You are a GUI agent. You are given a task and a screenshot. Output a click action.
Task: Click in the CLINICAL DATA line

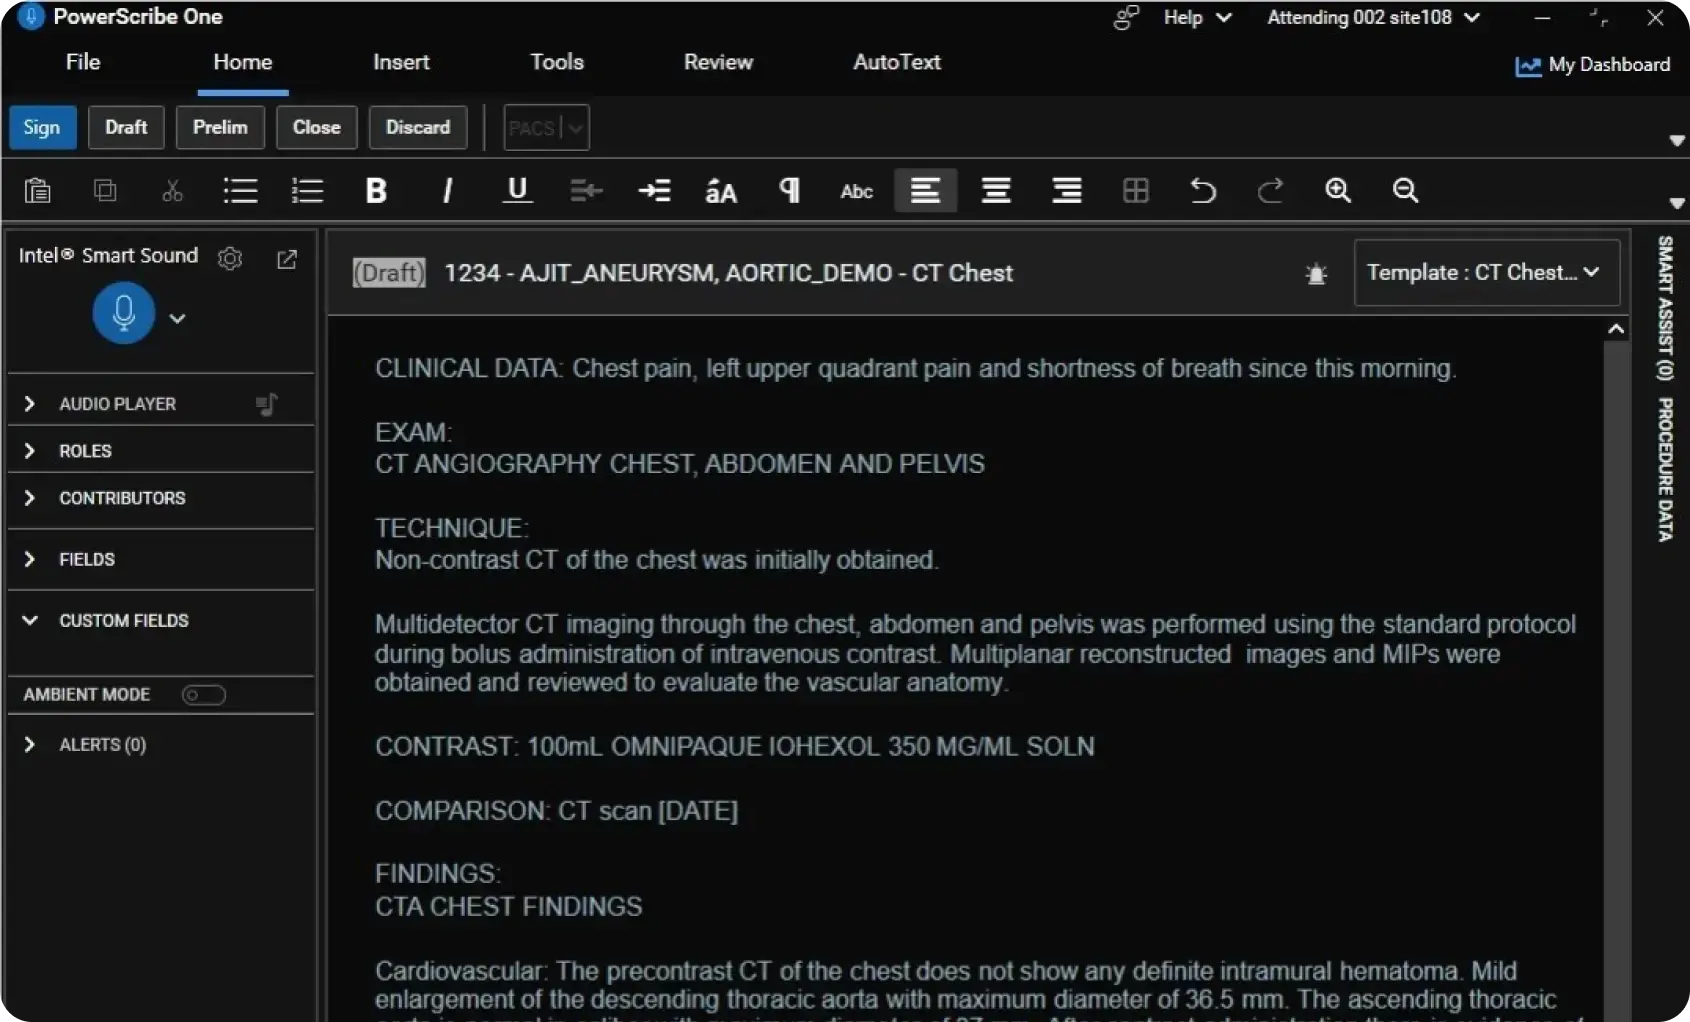(x=915, y=369)
